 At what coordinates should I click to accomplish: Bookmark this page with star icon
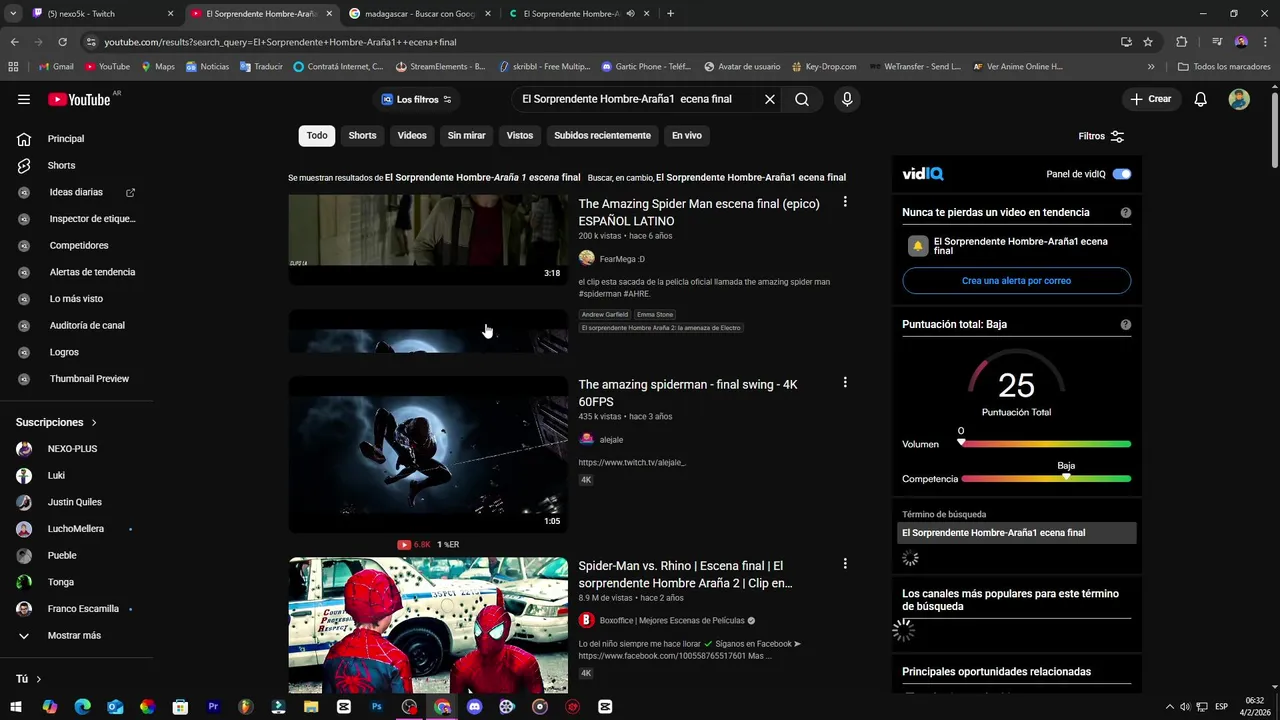click(x=1148, y=42)
